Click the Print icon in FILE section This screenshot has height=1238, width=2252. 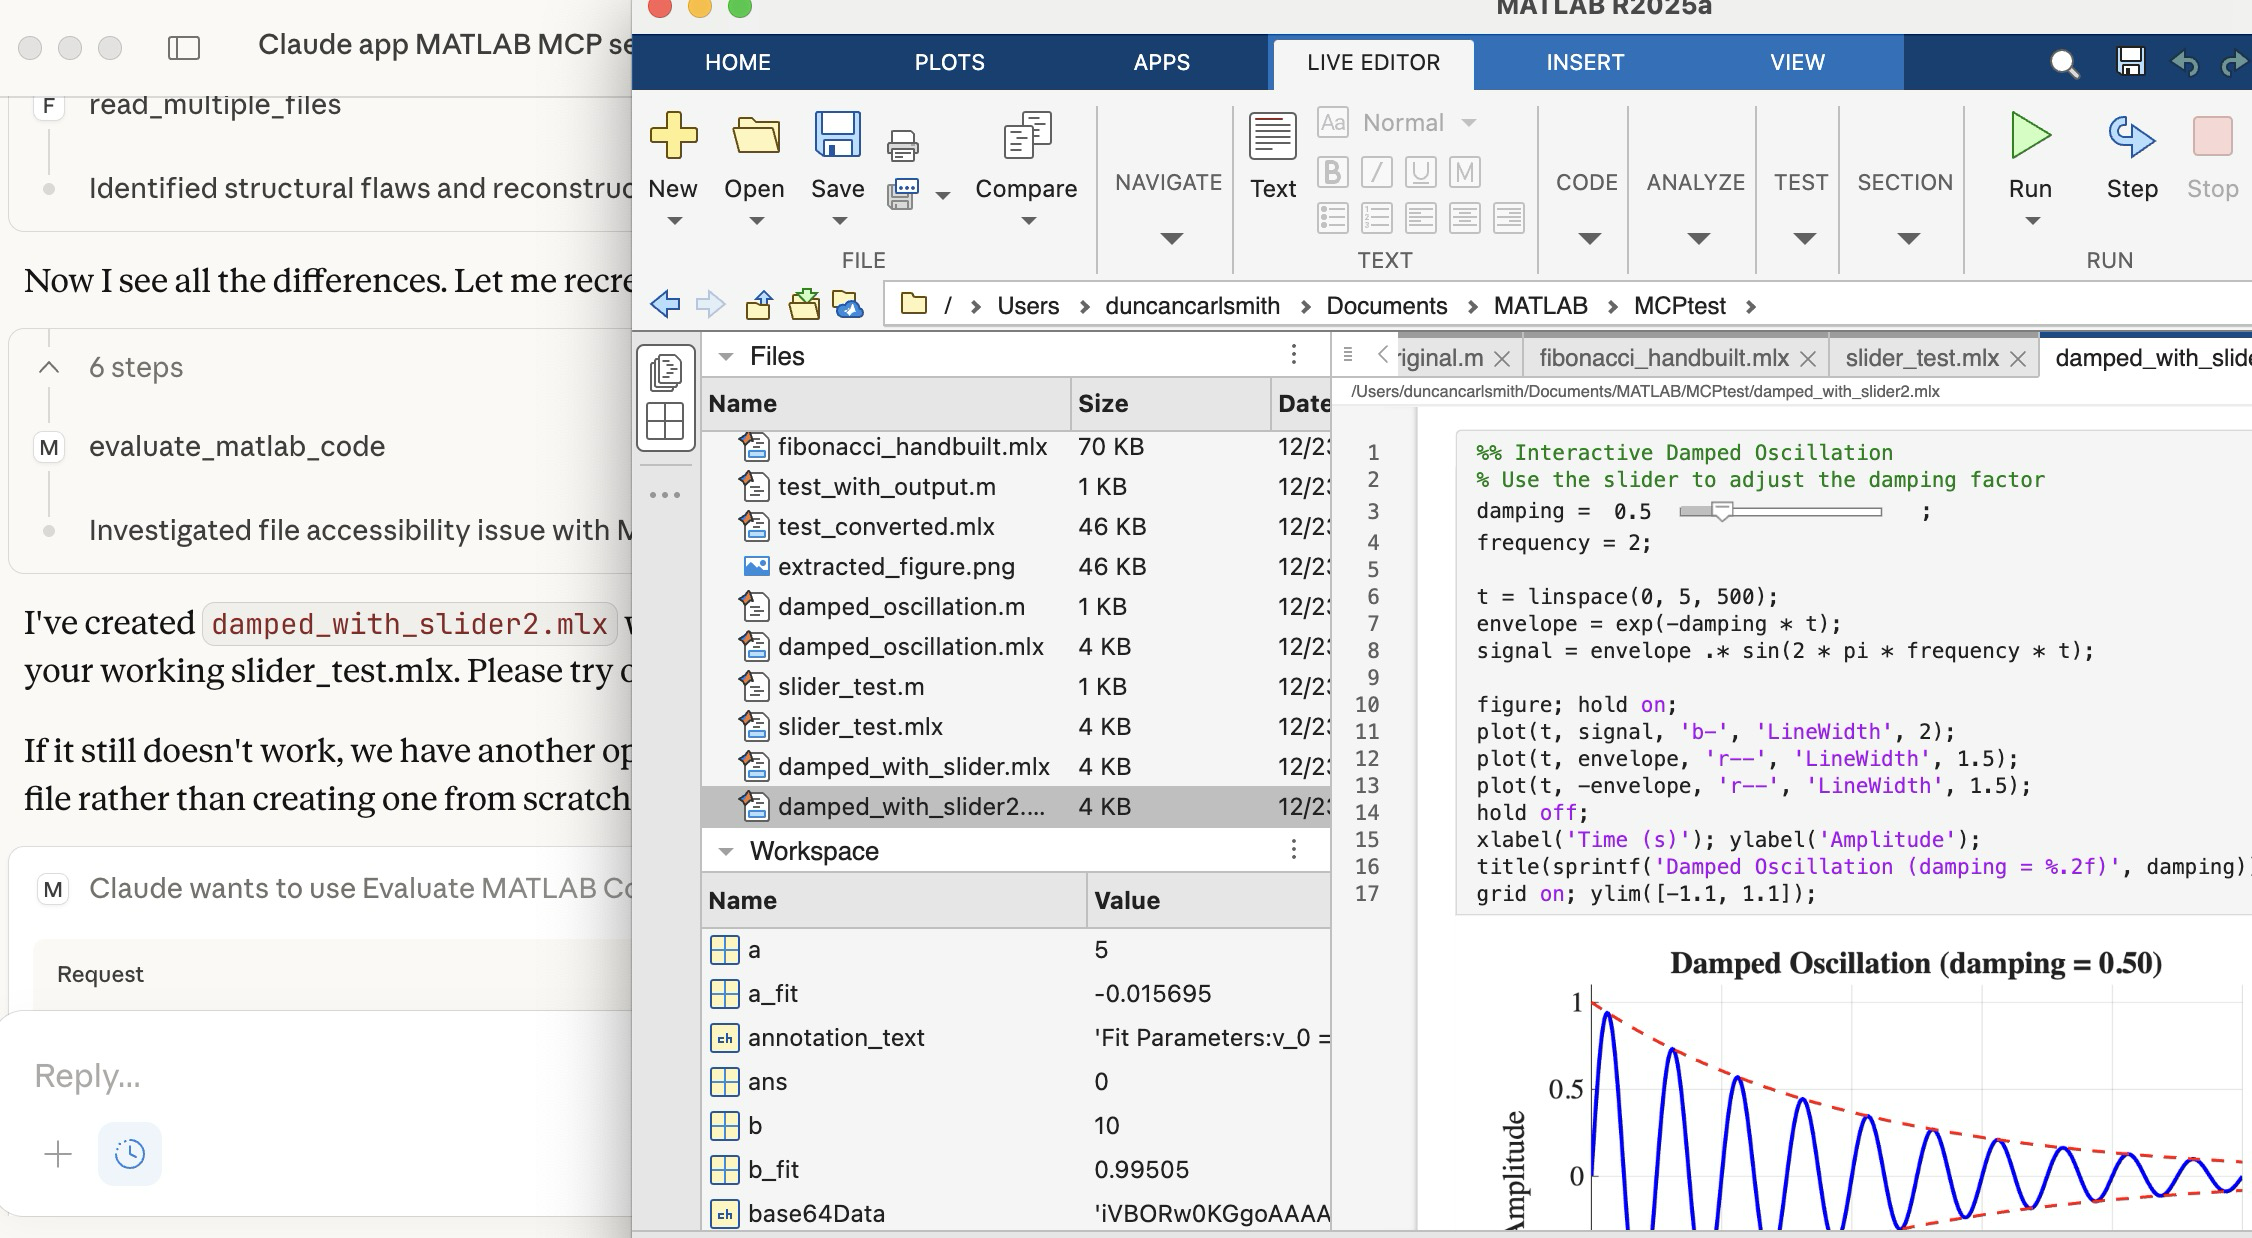click(902, 146)
